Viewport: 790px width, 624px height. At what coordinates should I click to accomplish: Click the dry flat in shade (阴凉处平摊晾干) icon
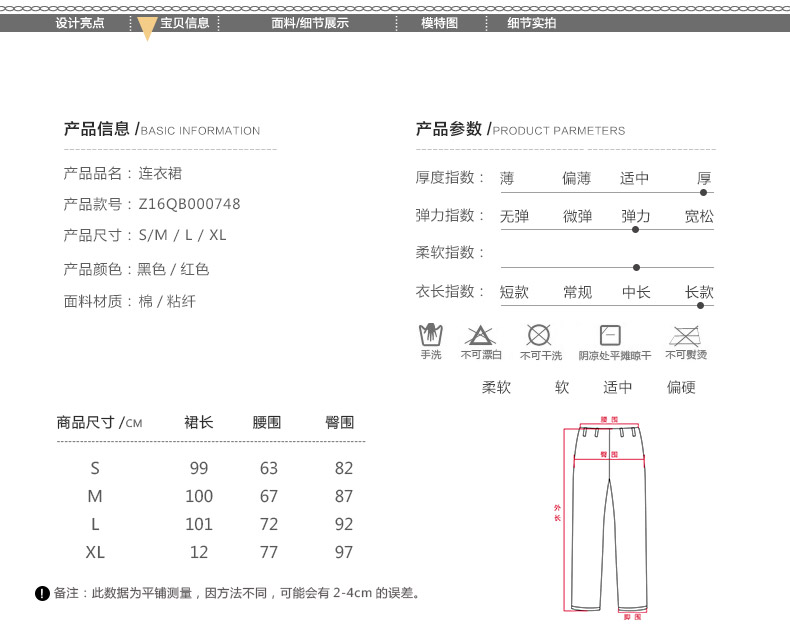tap(609, 335)
